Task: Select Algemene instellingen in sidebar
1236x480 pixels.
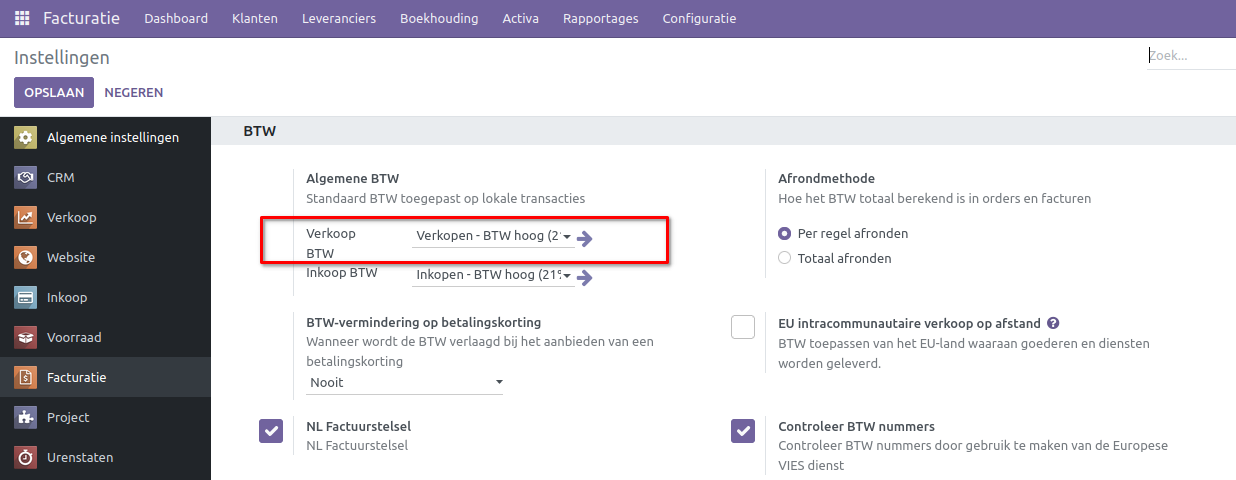Action: [x=105, y=137]
